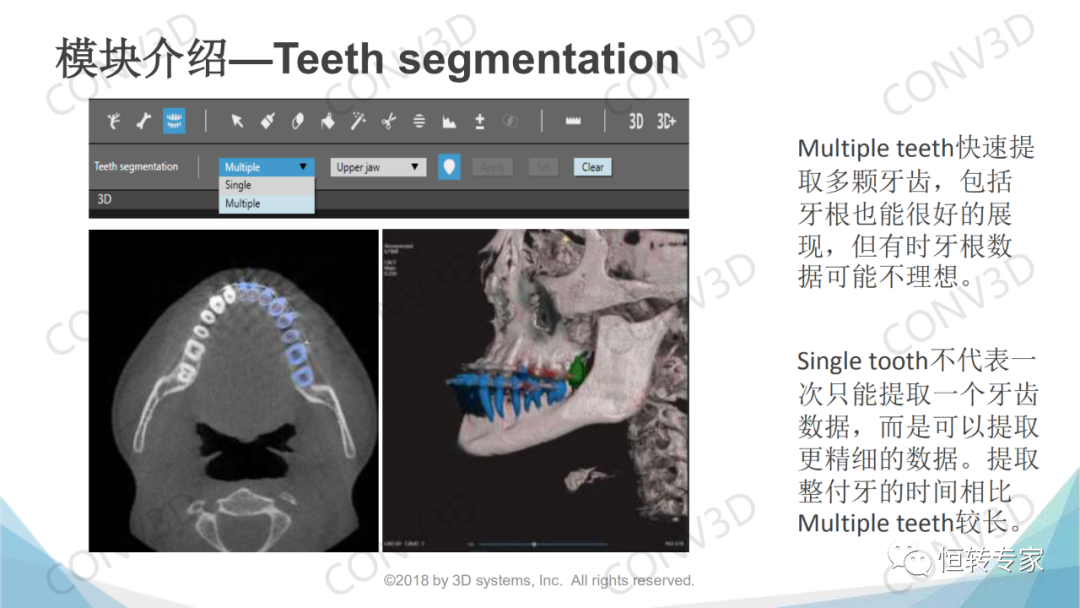Click the plus/minus grow-shrink icon
The image size is (1080, 608).
point(479,121)
